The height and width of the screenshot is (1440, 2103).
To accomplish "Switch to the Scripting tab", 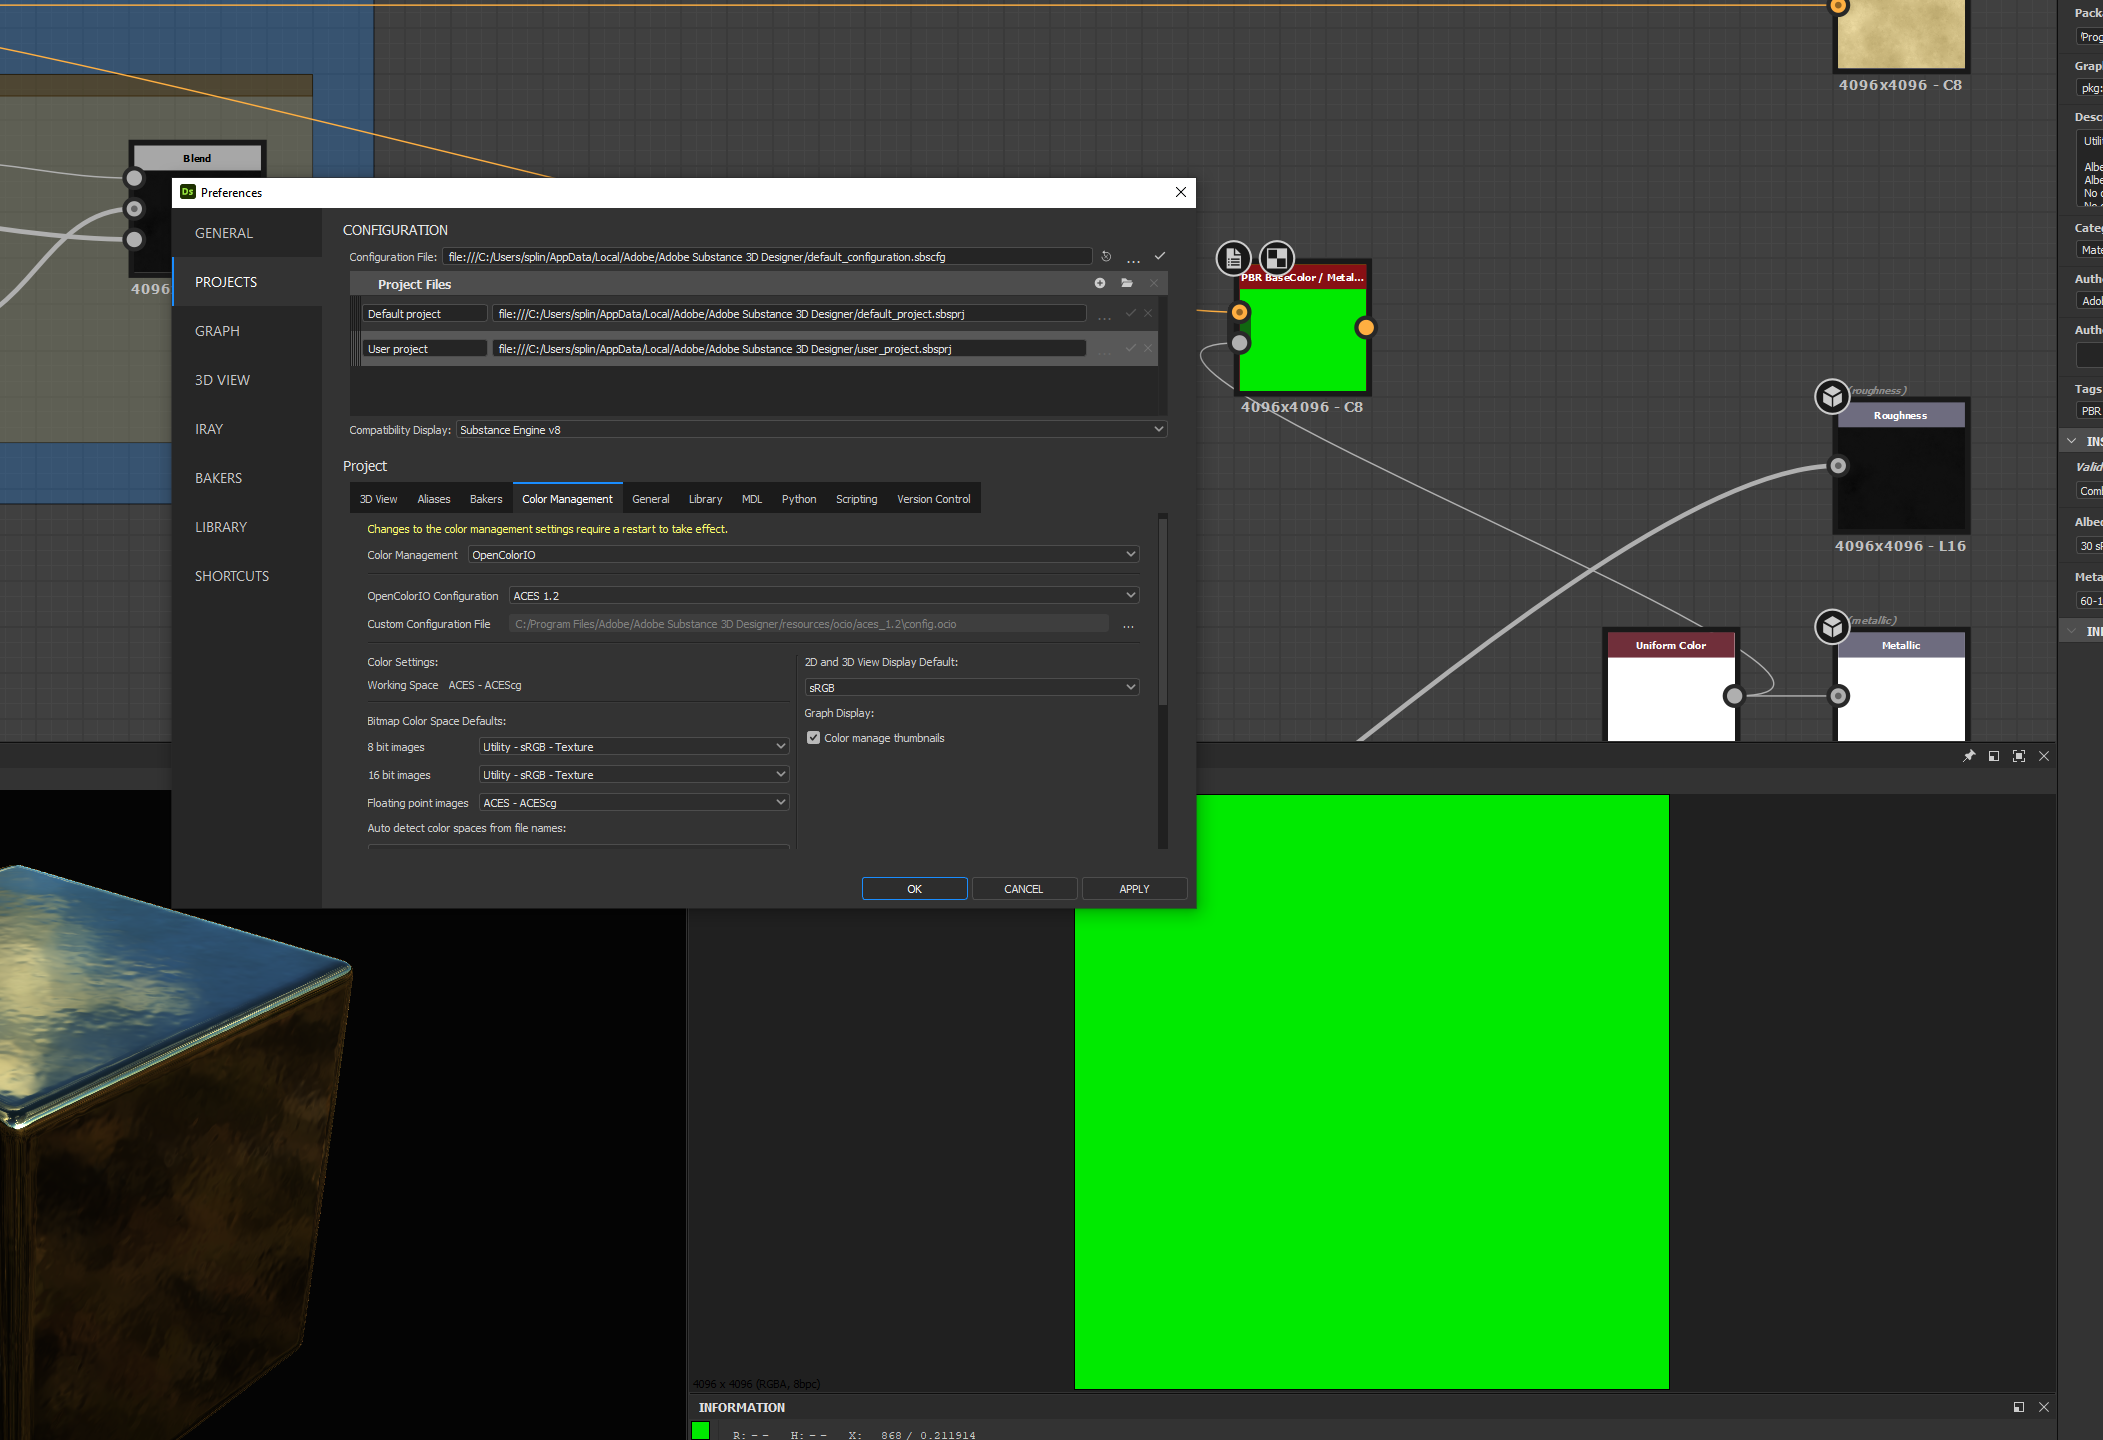I will (x=856, y=498).
